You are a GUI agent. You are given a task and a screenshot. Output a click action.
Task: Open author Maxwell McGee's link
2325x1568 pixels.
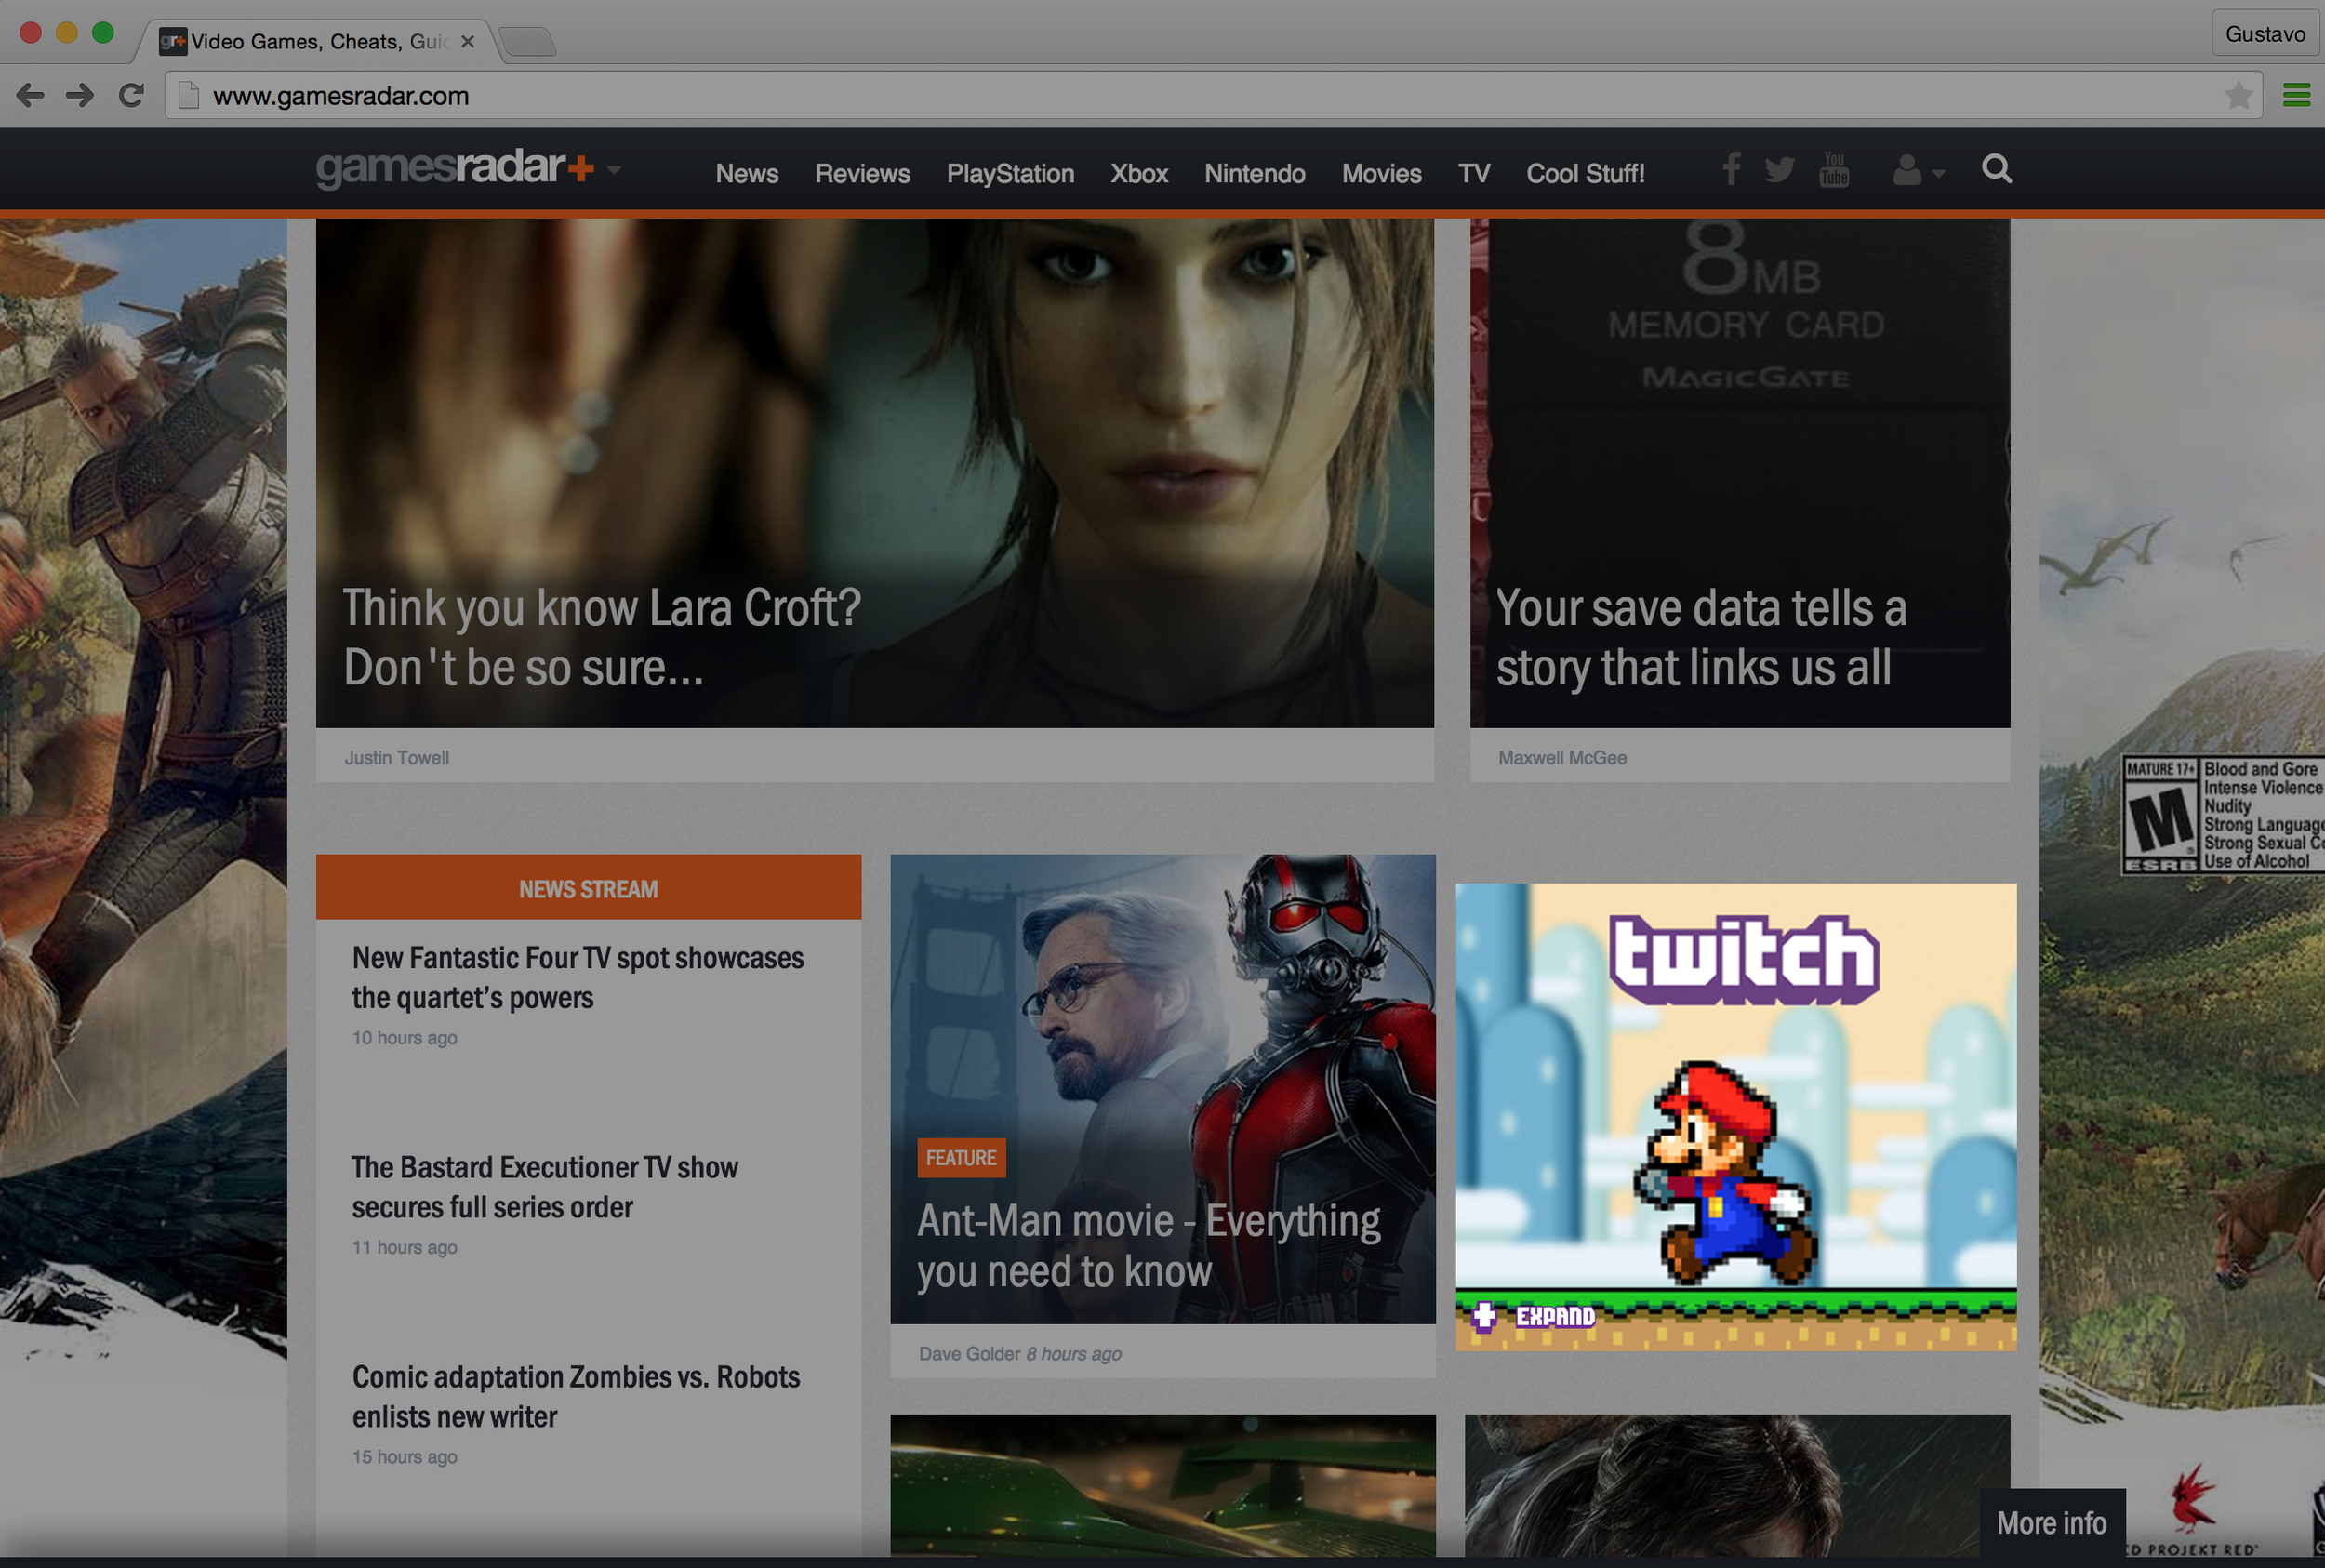[1562, 758]
